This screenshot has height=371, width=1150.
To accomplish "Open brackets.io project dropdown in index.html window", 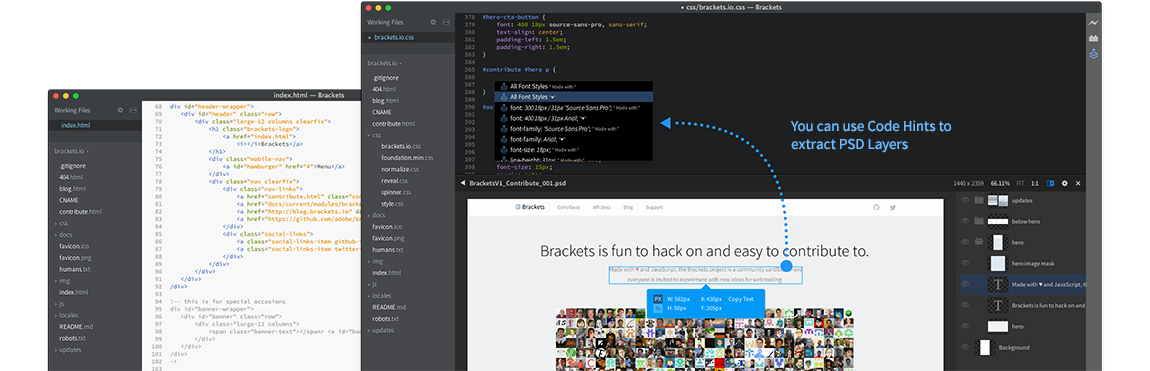I will coord(71,151).
